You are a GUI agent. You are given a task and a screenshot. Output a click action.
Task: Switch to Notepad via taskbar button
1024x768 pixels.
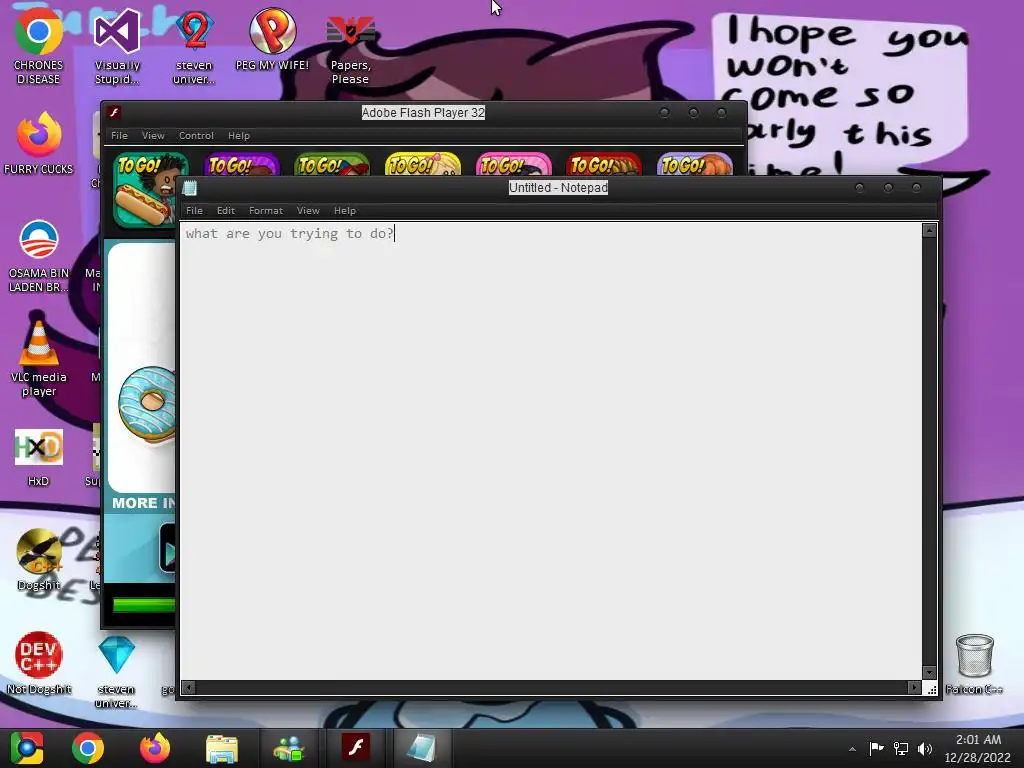click(x=421, y=747)
